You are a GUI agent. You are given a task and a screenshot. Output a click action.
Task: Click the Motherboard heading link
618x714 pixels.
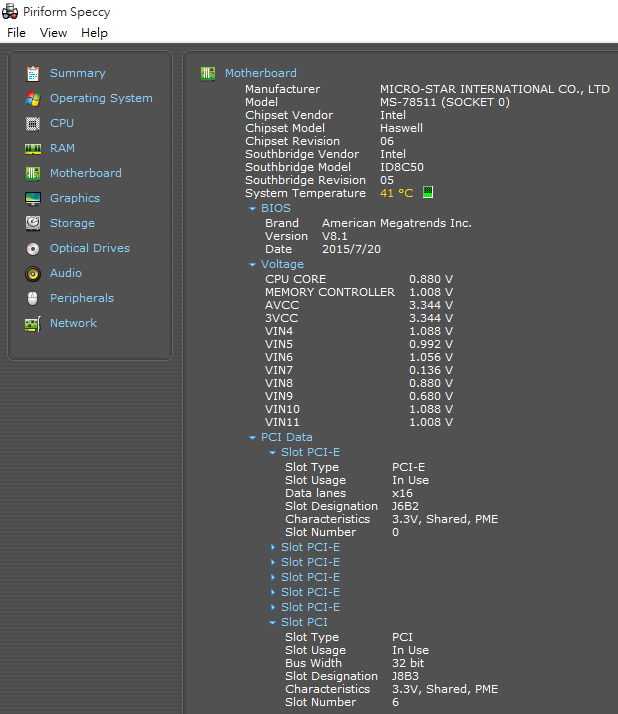click(x=260, y=73)
